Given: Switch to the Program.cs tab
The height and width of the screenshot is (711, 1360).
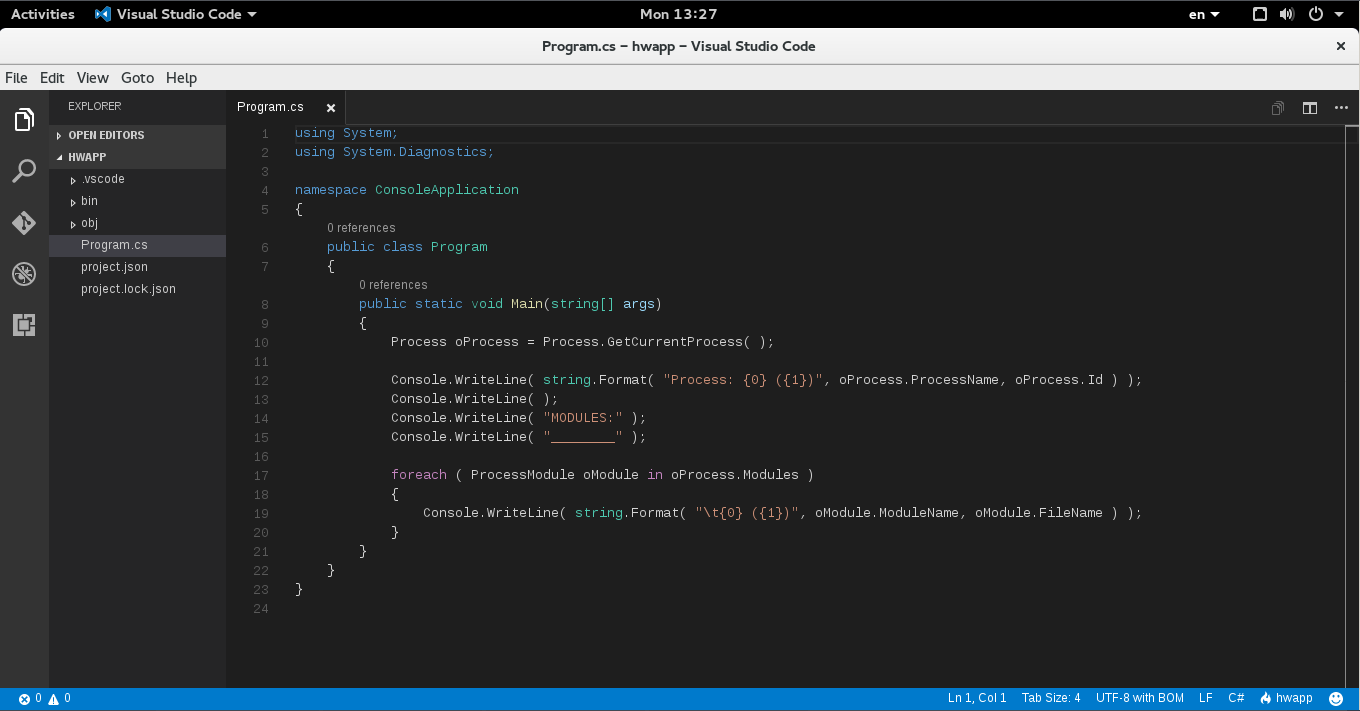Looking at the screenshot, I should 286,107.
